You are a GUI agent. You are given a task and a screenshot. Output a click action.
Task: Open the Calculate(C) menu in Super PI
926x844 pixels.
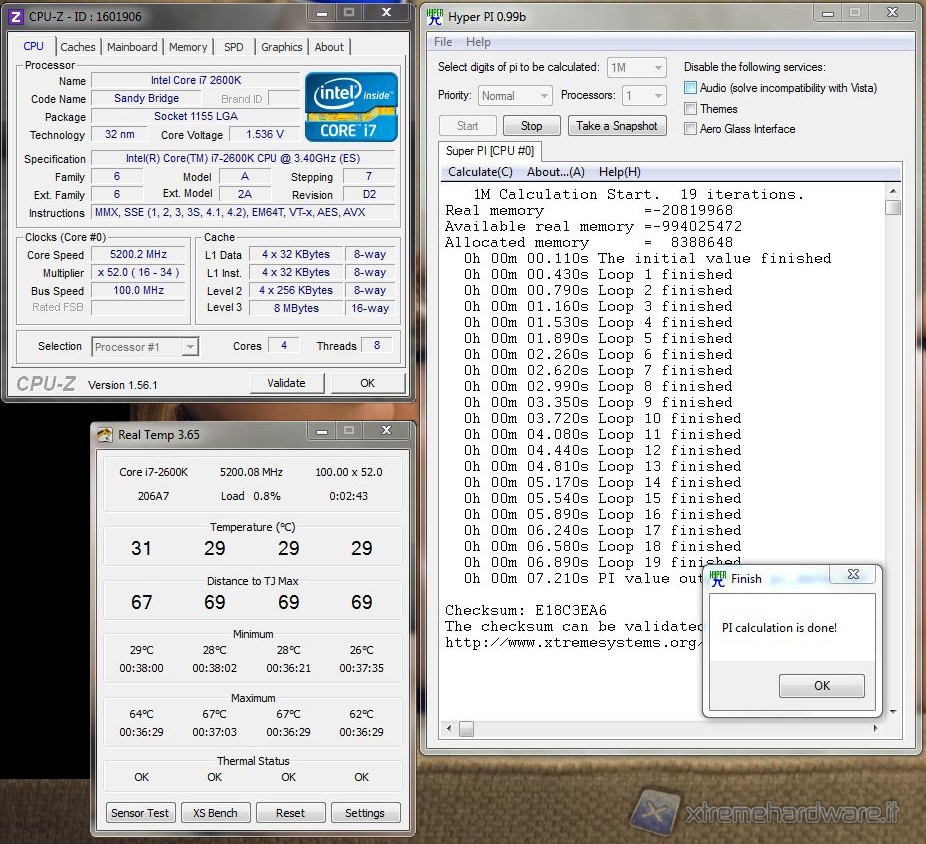[480, 172]
